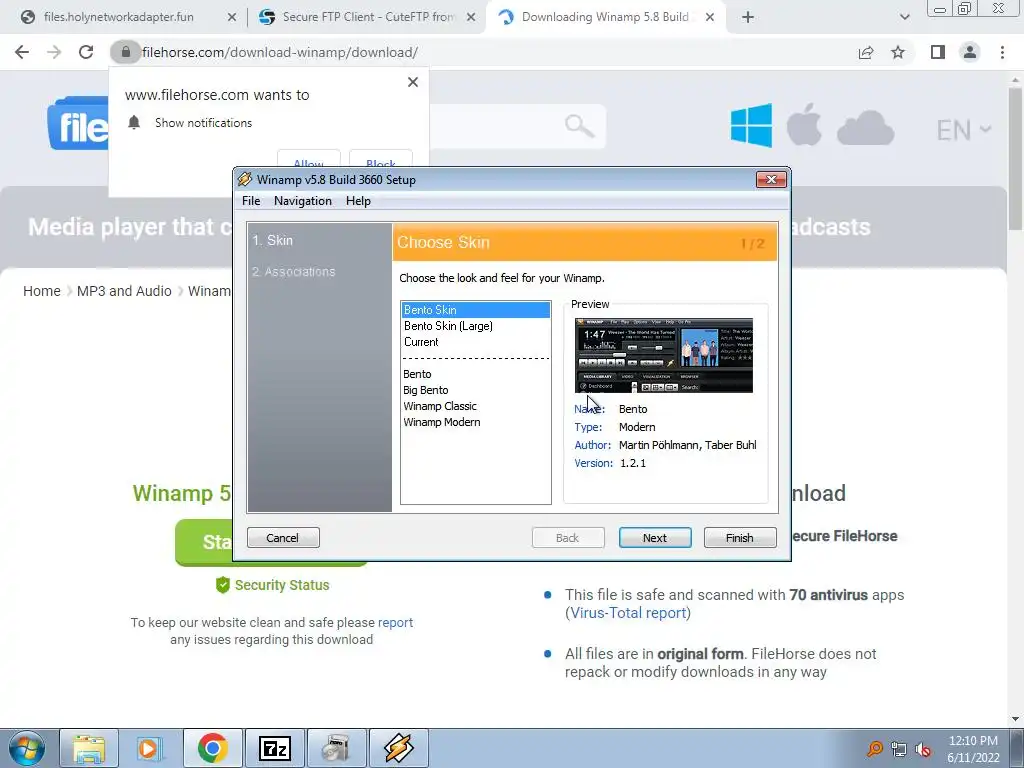Click the installer disc taskbar icon
This screenshot has width=1024, height=768.
coord(336,748)
